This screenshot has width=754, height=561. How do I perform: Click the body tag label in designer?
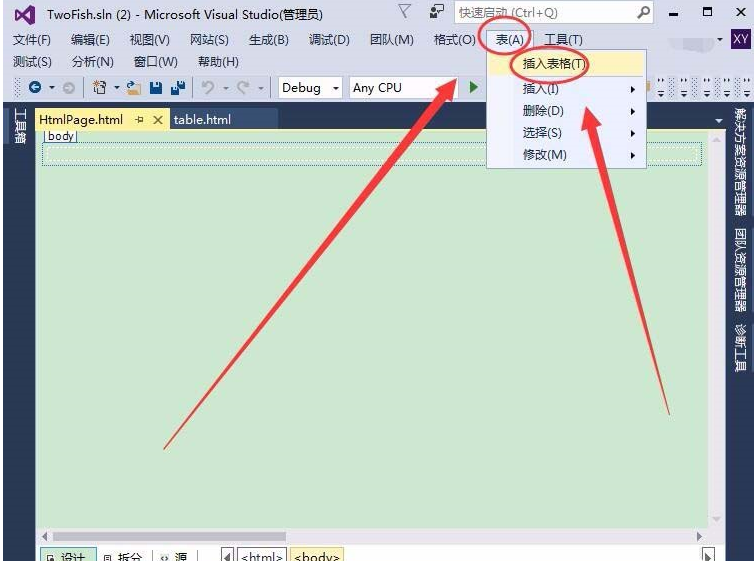pos(61,136)
